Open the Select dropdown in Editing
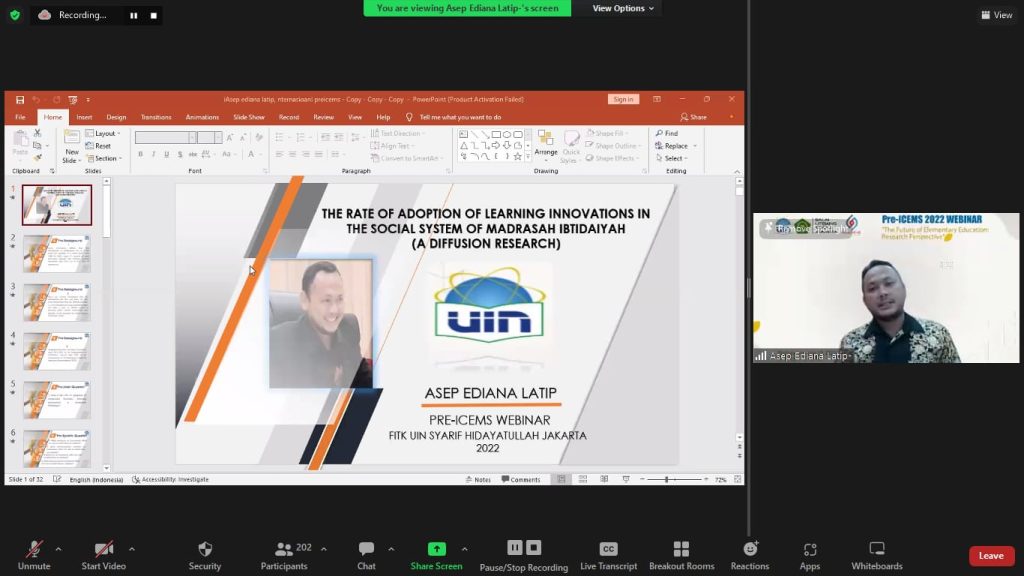Screen dimensions: 1024x576 672,159
